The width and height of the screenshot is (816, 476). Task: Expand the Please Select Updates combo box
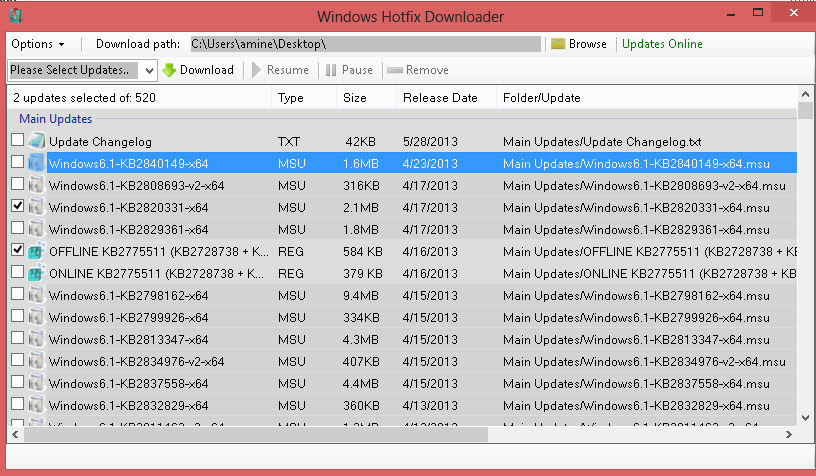[149, 70]
